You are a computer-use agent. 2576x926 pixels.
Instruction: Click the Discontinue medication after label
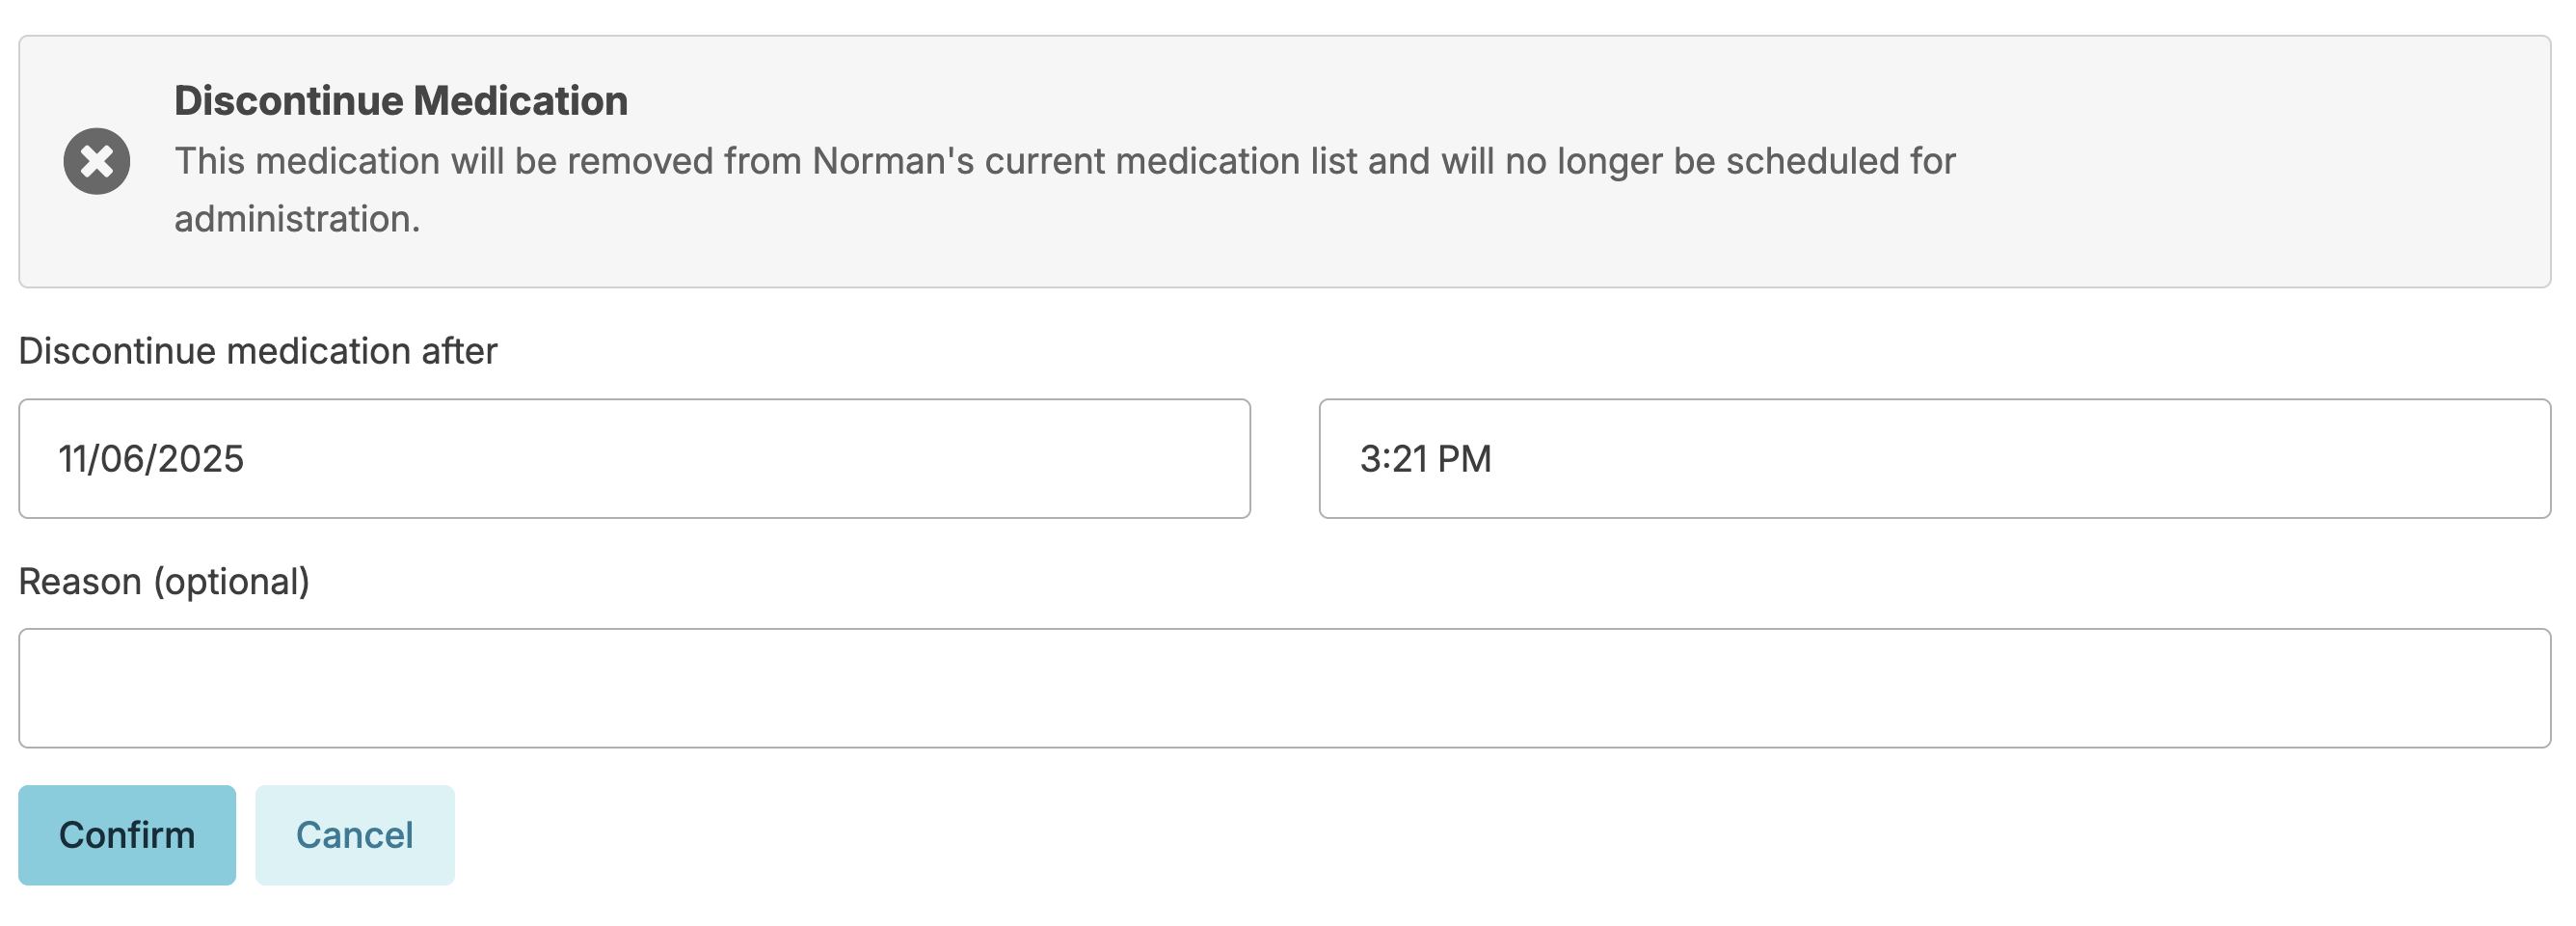[x=258, y=351]
